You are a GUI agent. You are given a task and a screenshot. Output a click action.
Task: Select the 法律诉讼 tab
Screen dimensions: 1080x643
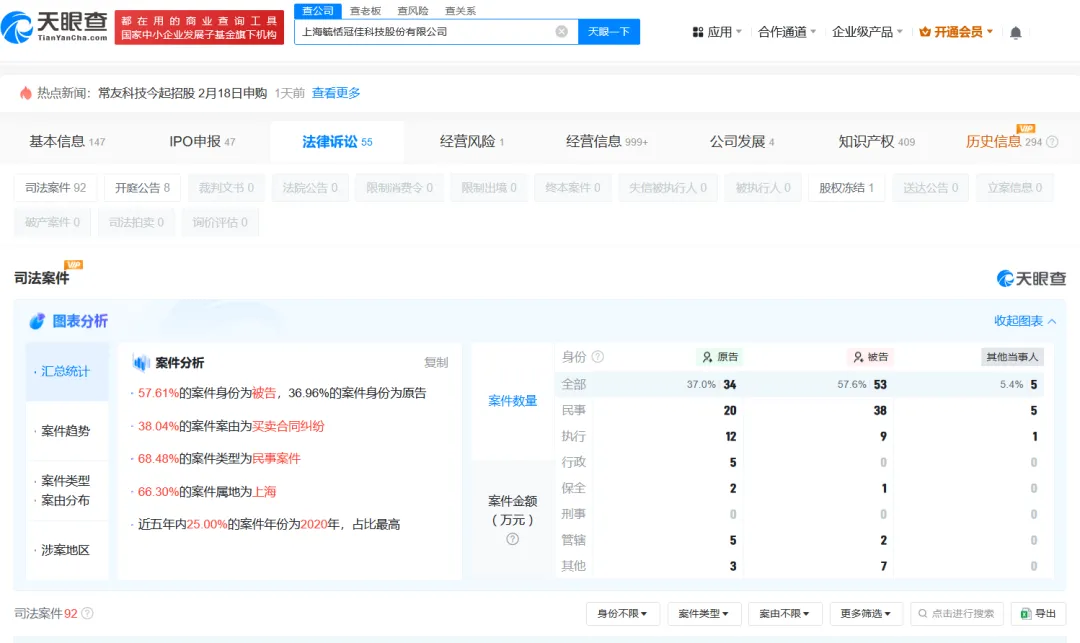point(338,142)
